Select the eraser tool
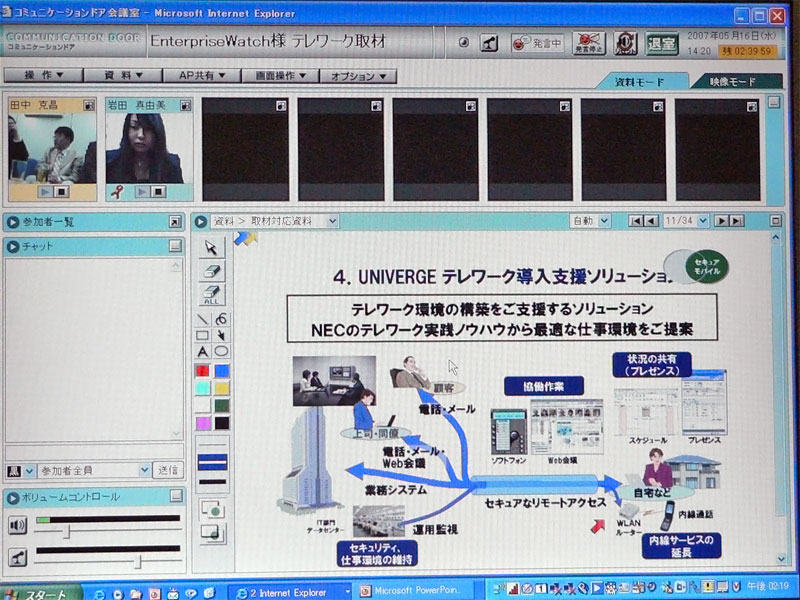The height and width of the screenshot is (600, 800). click(212, 271)
